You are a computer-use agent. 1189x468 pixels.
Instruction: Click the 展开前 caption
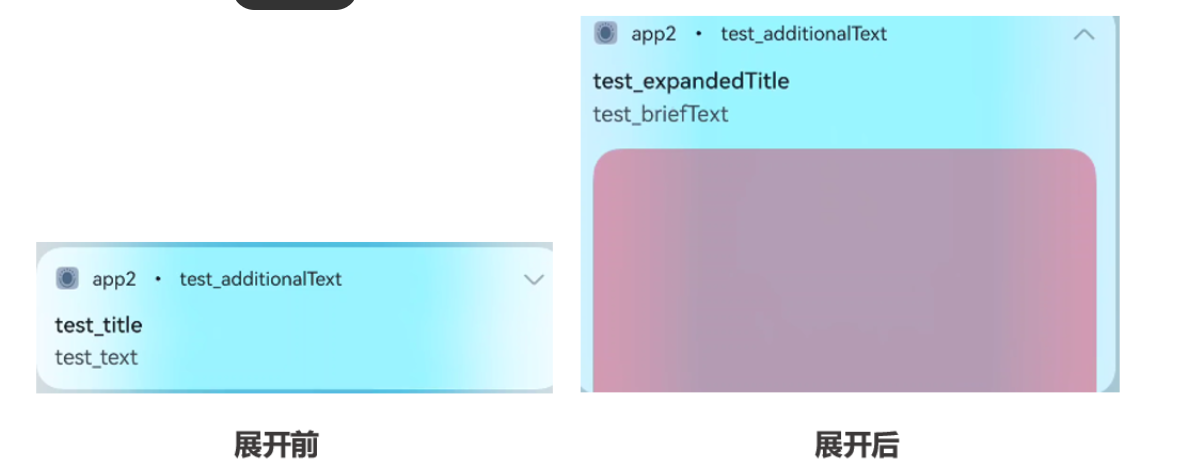click(276, 444)
